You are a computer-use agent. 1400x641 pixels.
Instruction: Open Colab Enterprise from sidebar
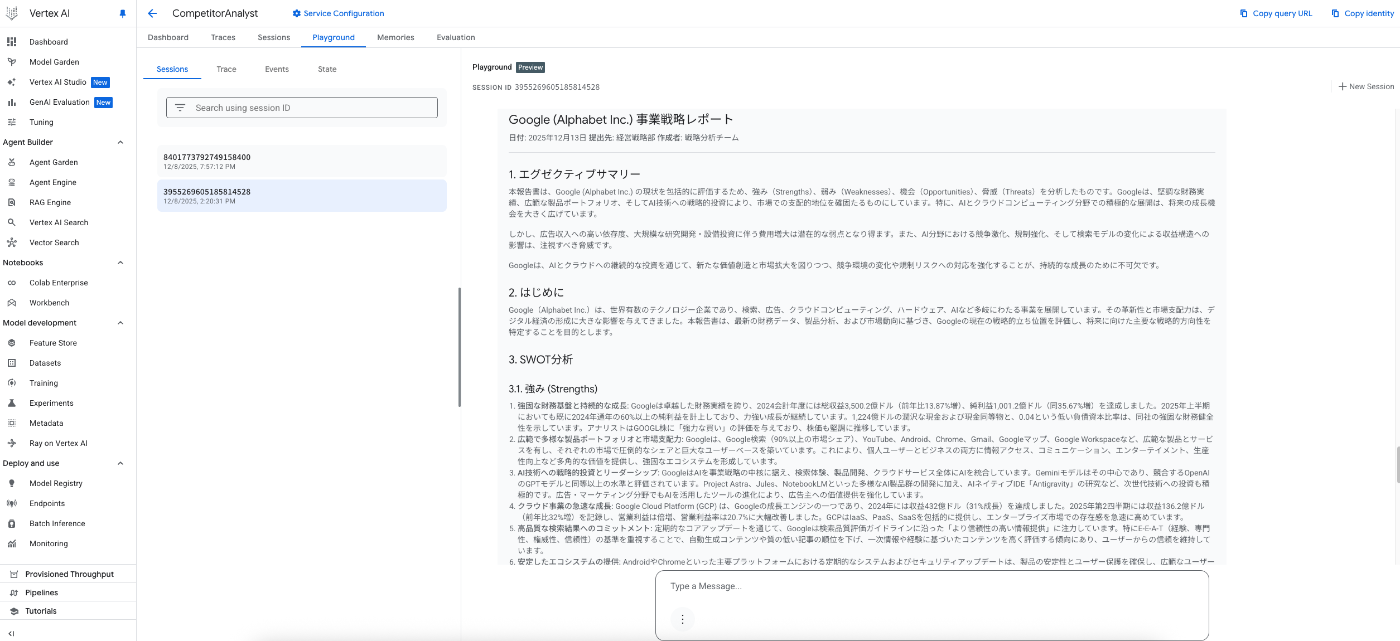tap(58, 283)
